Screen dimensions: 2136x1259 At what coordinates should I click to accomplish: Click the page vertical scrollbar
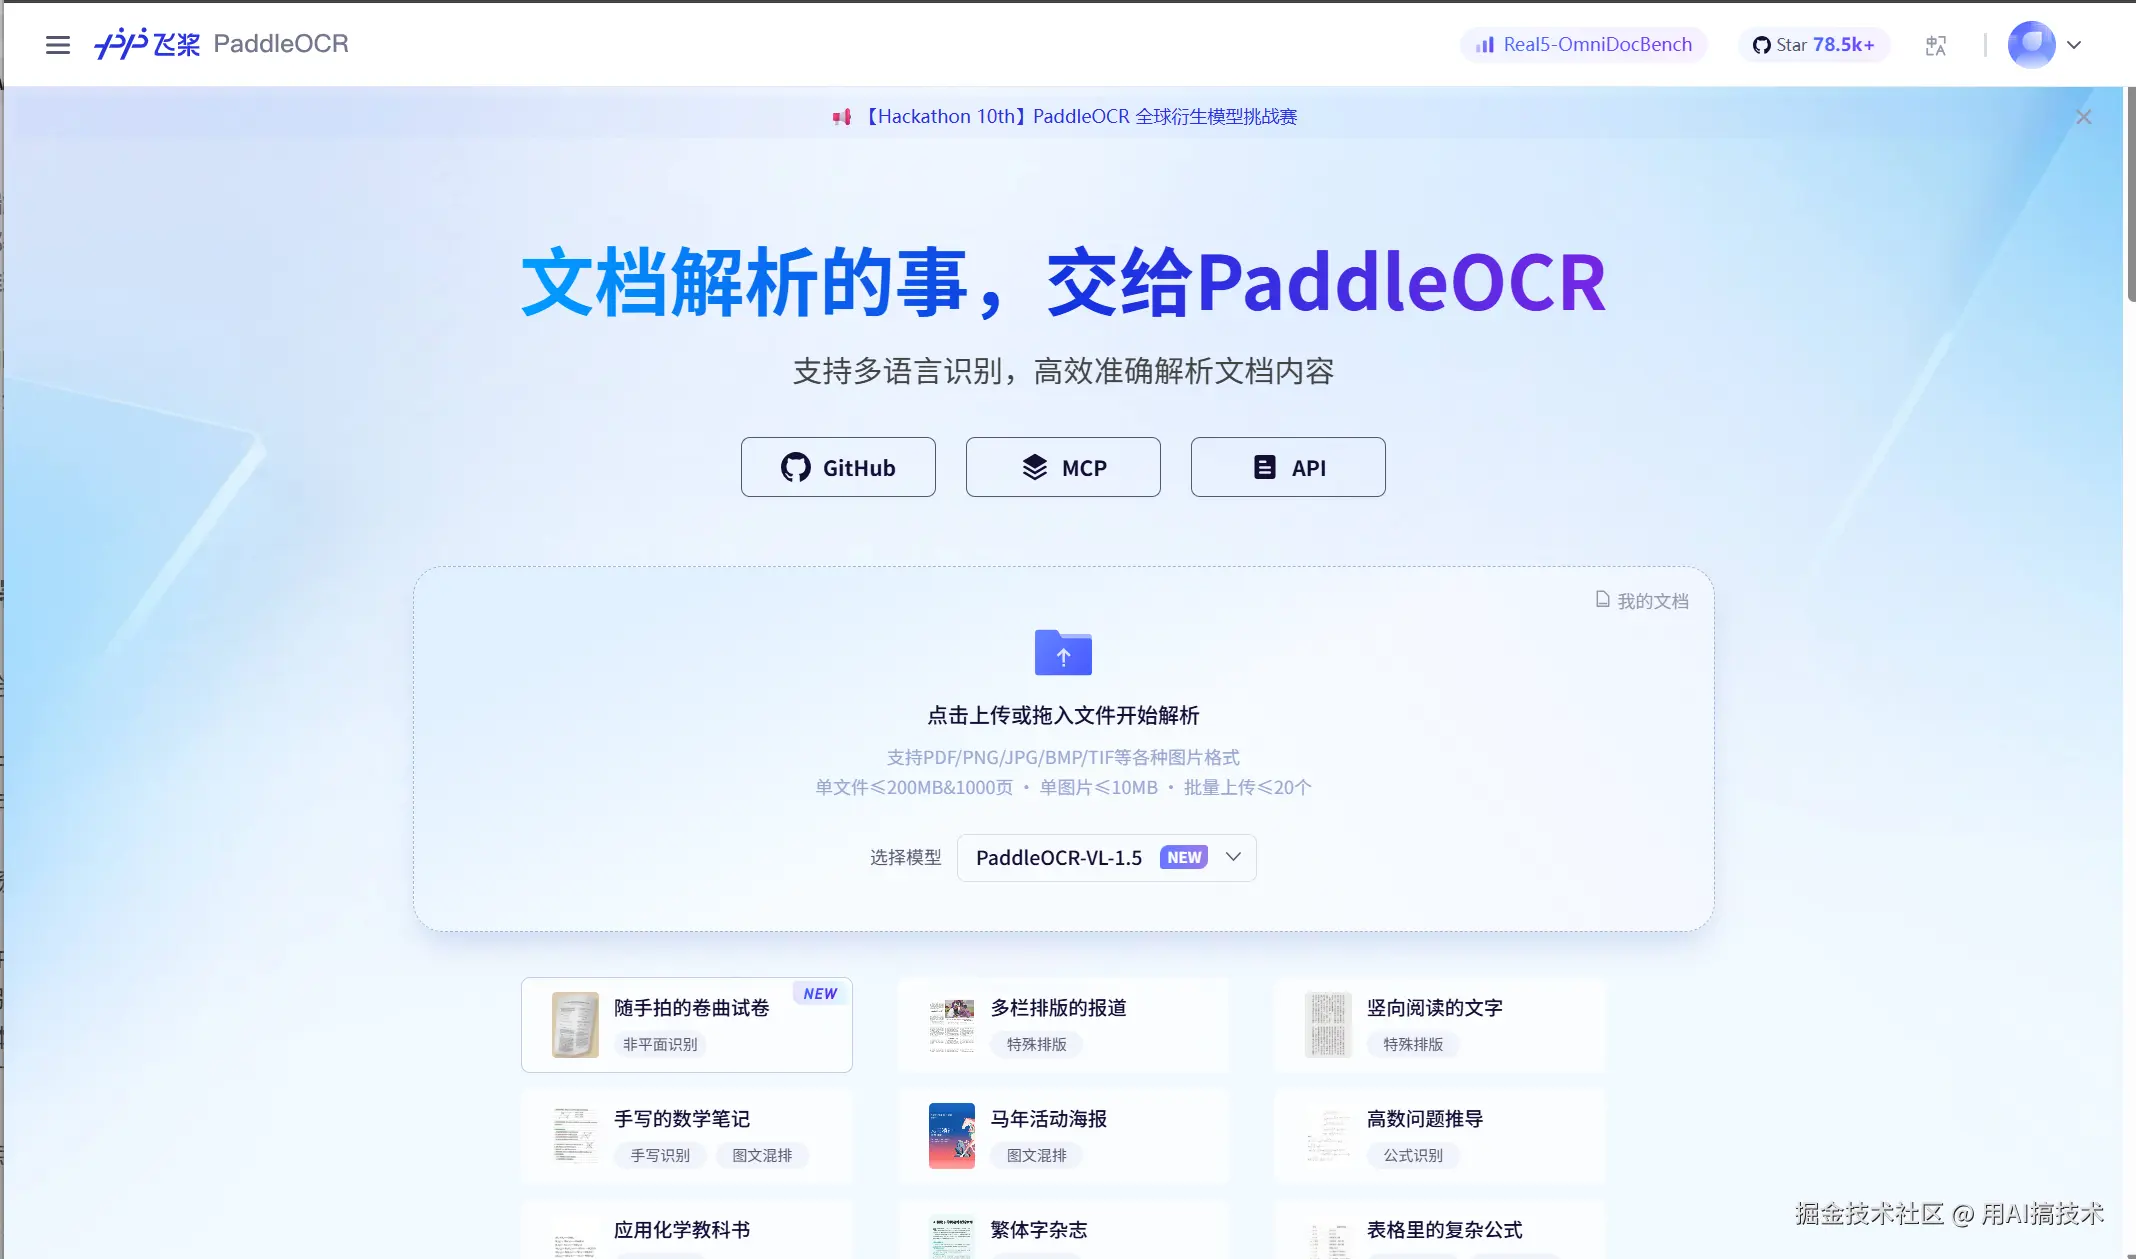2130,195
